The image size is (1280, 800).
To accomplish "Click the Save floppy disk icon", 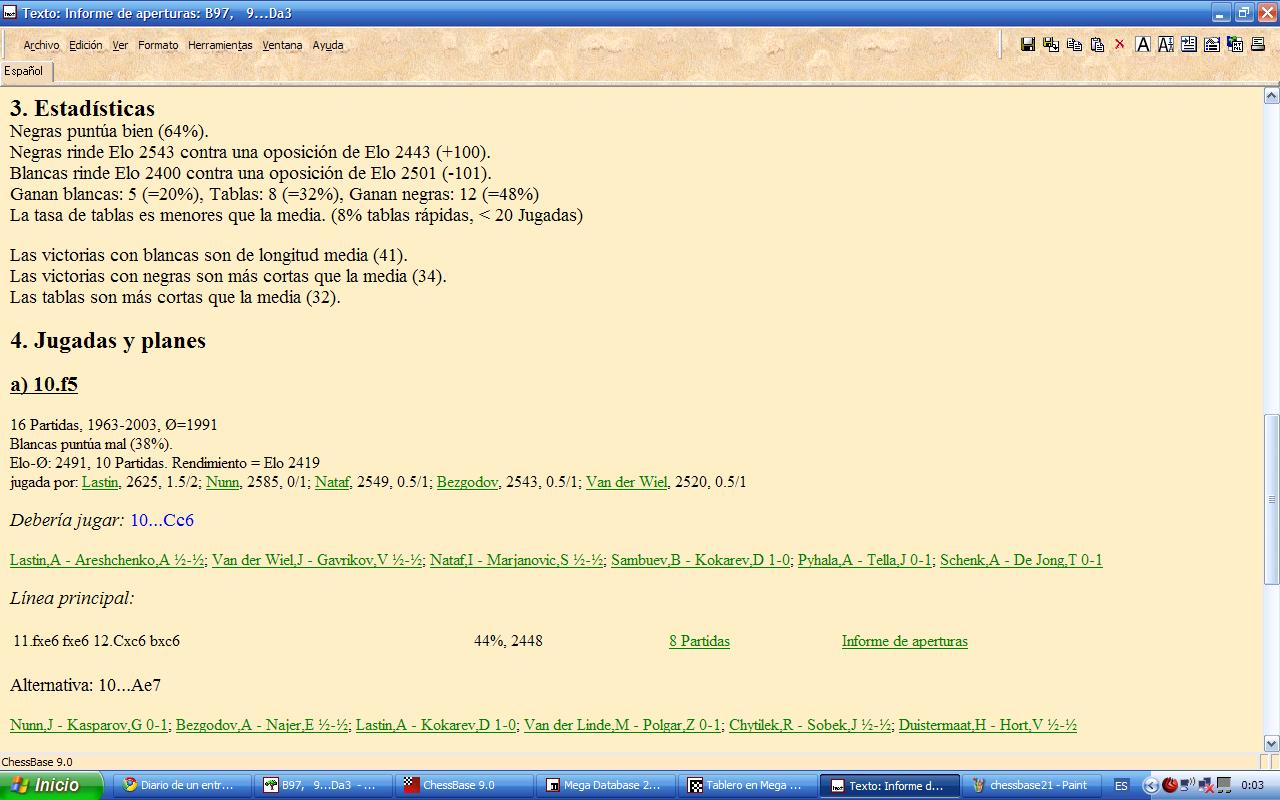I will pyautogui.click(x=1027, y=44).
